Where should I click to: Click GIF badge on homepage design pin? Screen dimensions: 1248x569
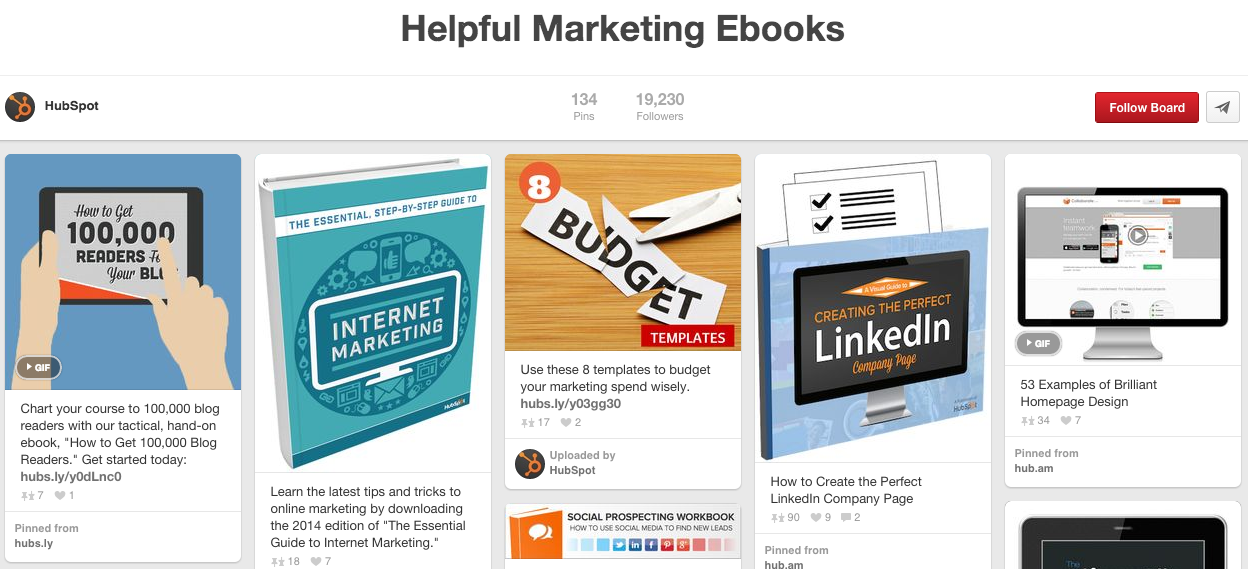pyautogui.click(x=1038, y=343)
